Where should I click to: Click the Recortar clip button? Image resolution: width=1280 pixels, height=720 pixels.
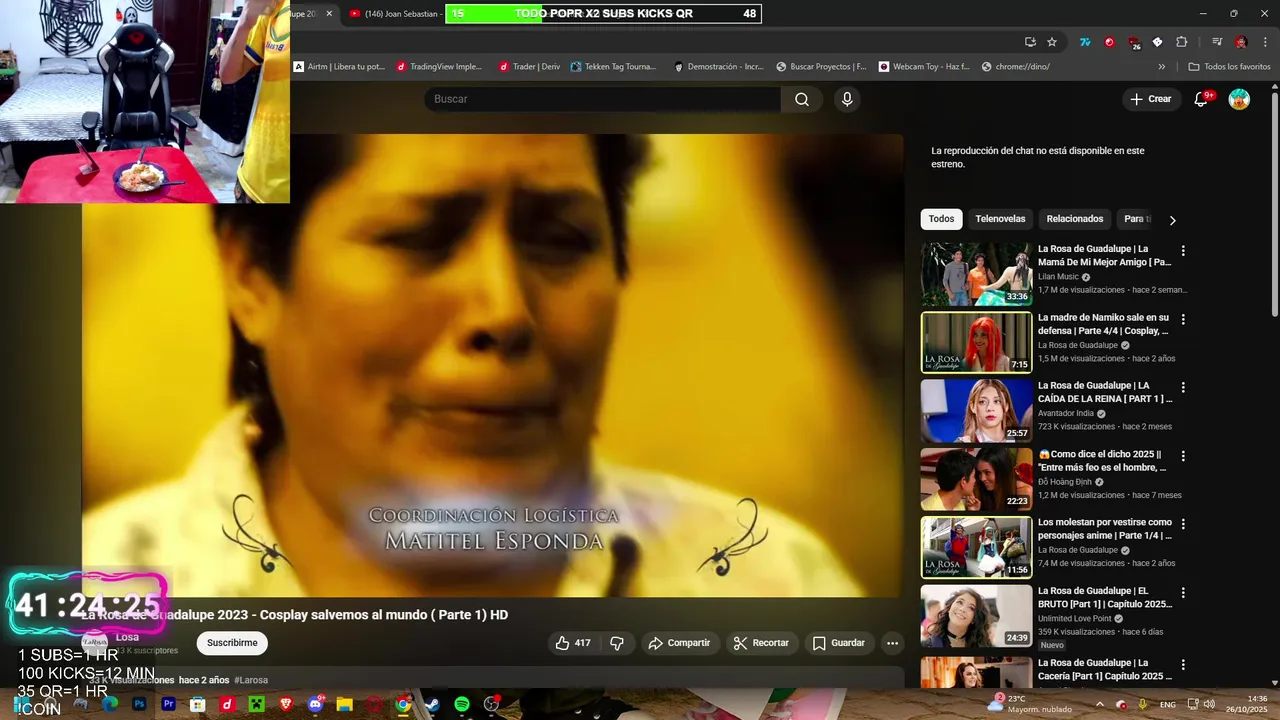(761, 643)
